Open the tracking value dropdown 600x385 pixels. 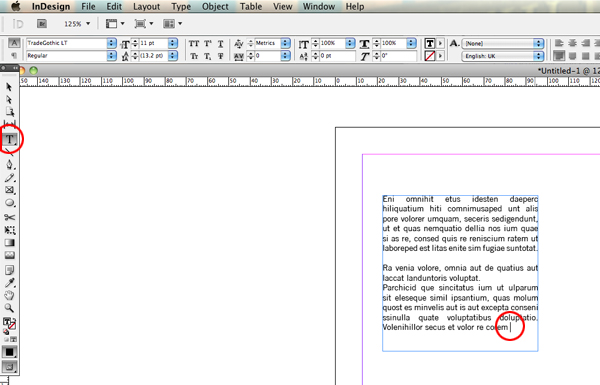[285, 56]
